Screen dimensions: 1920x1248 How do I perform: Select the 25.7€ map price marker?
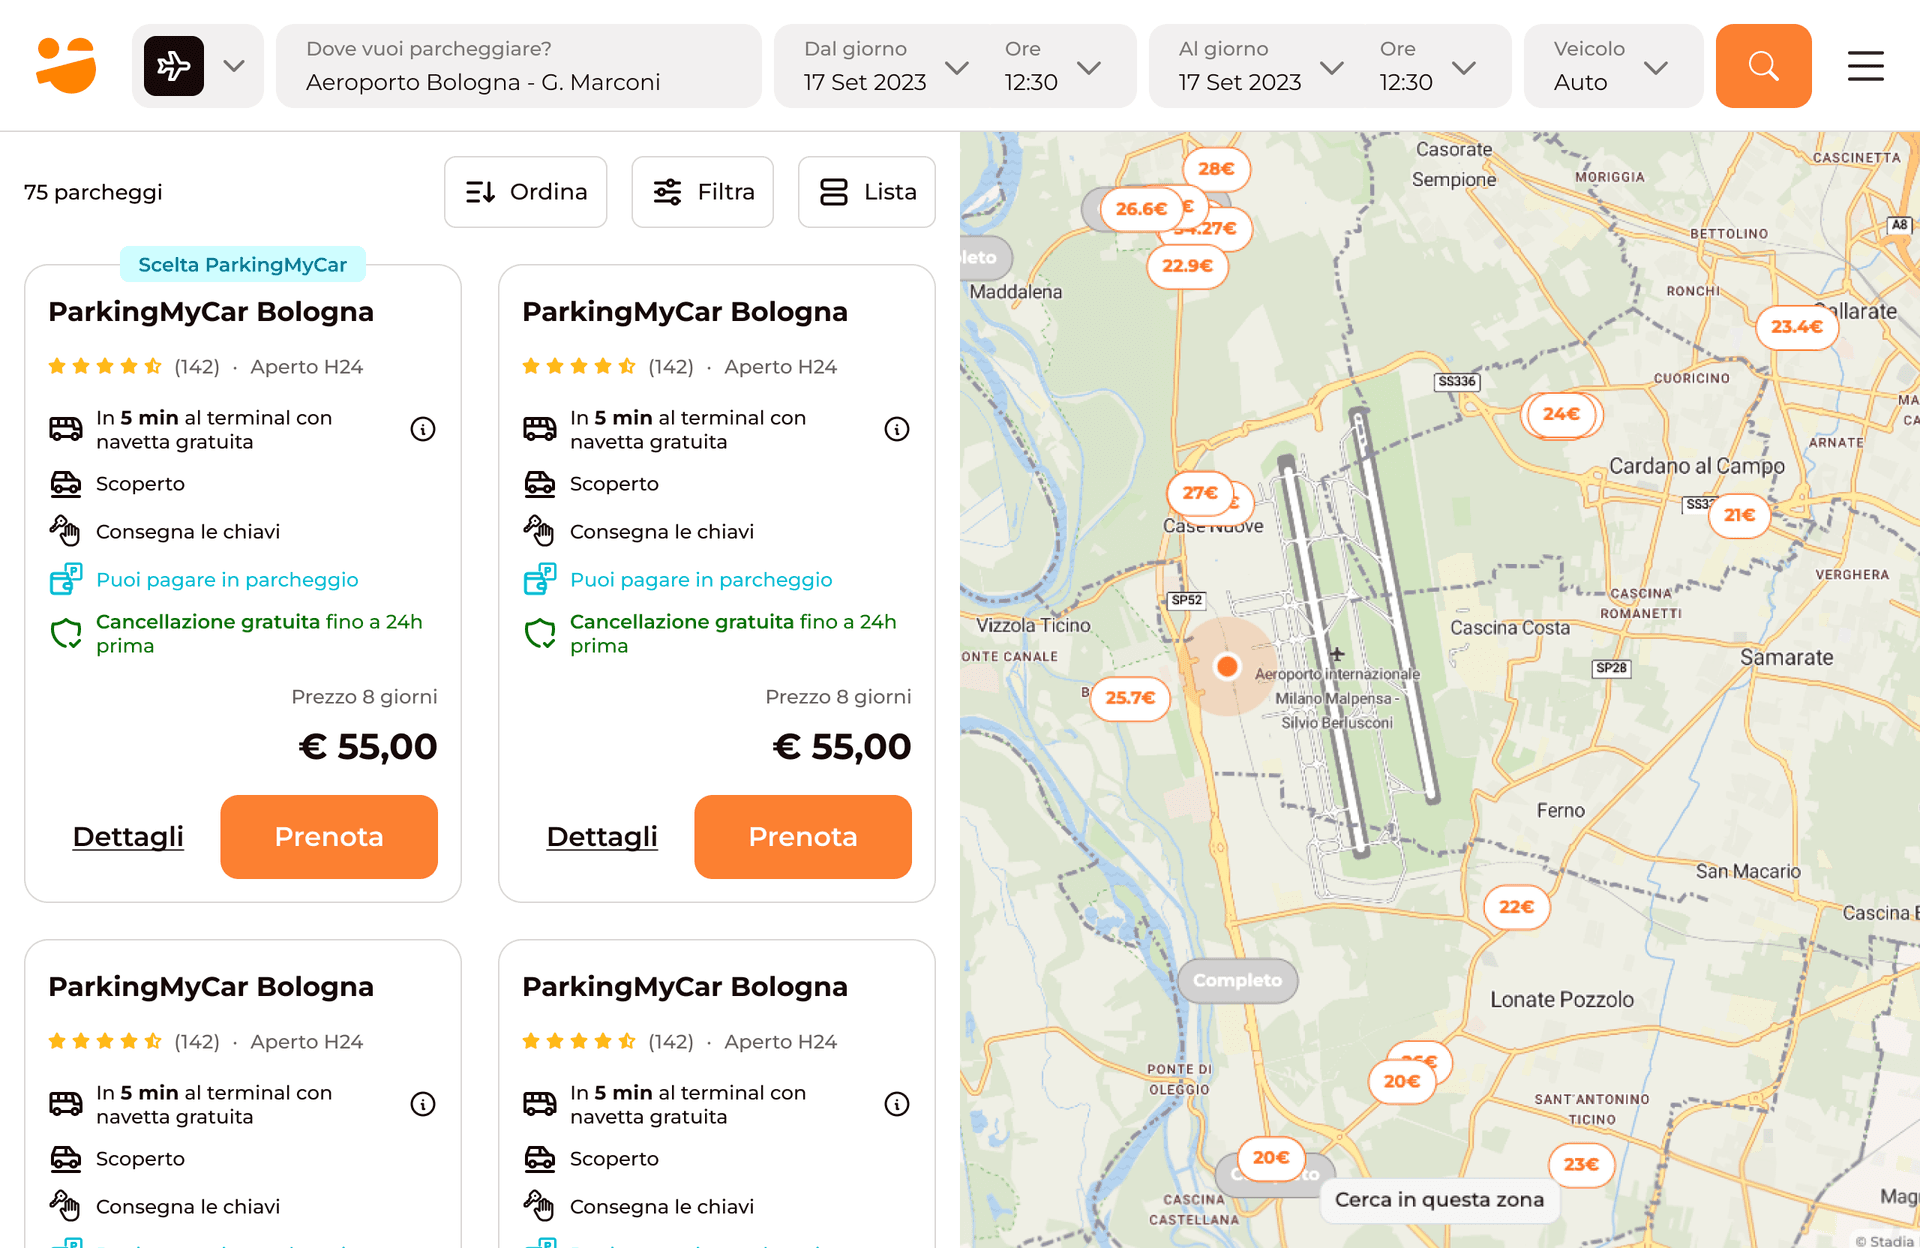[x=1130, y=698]
